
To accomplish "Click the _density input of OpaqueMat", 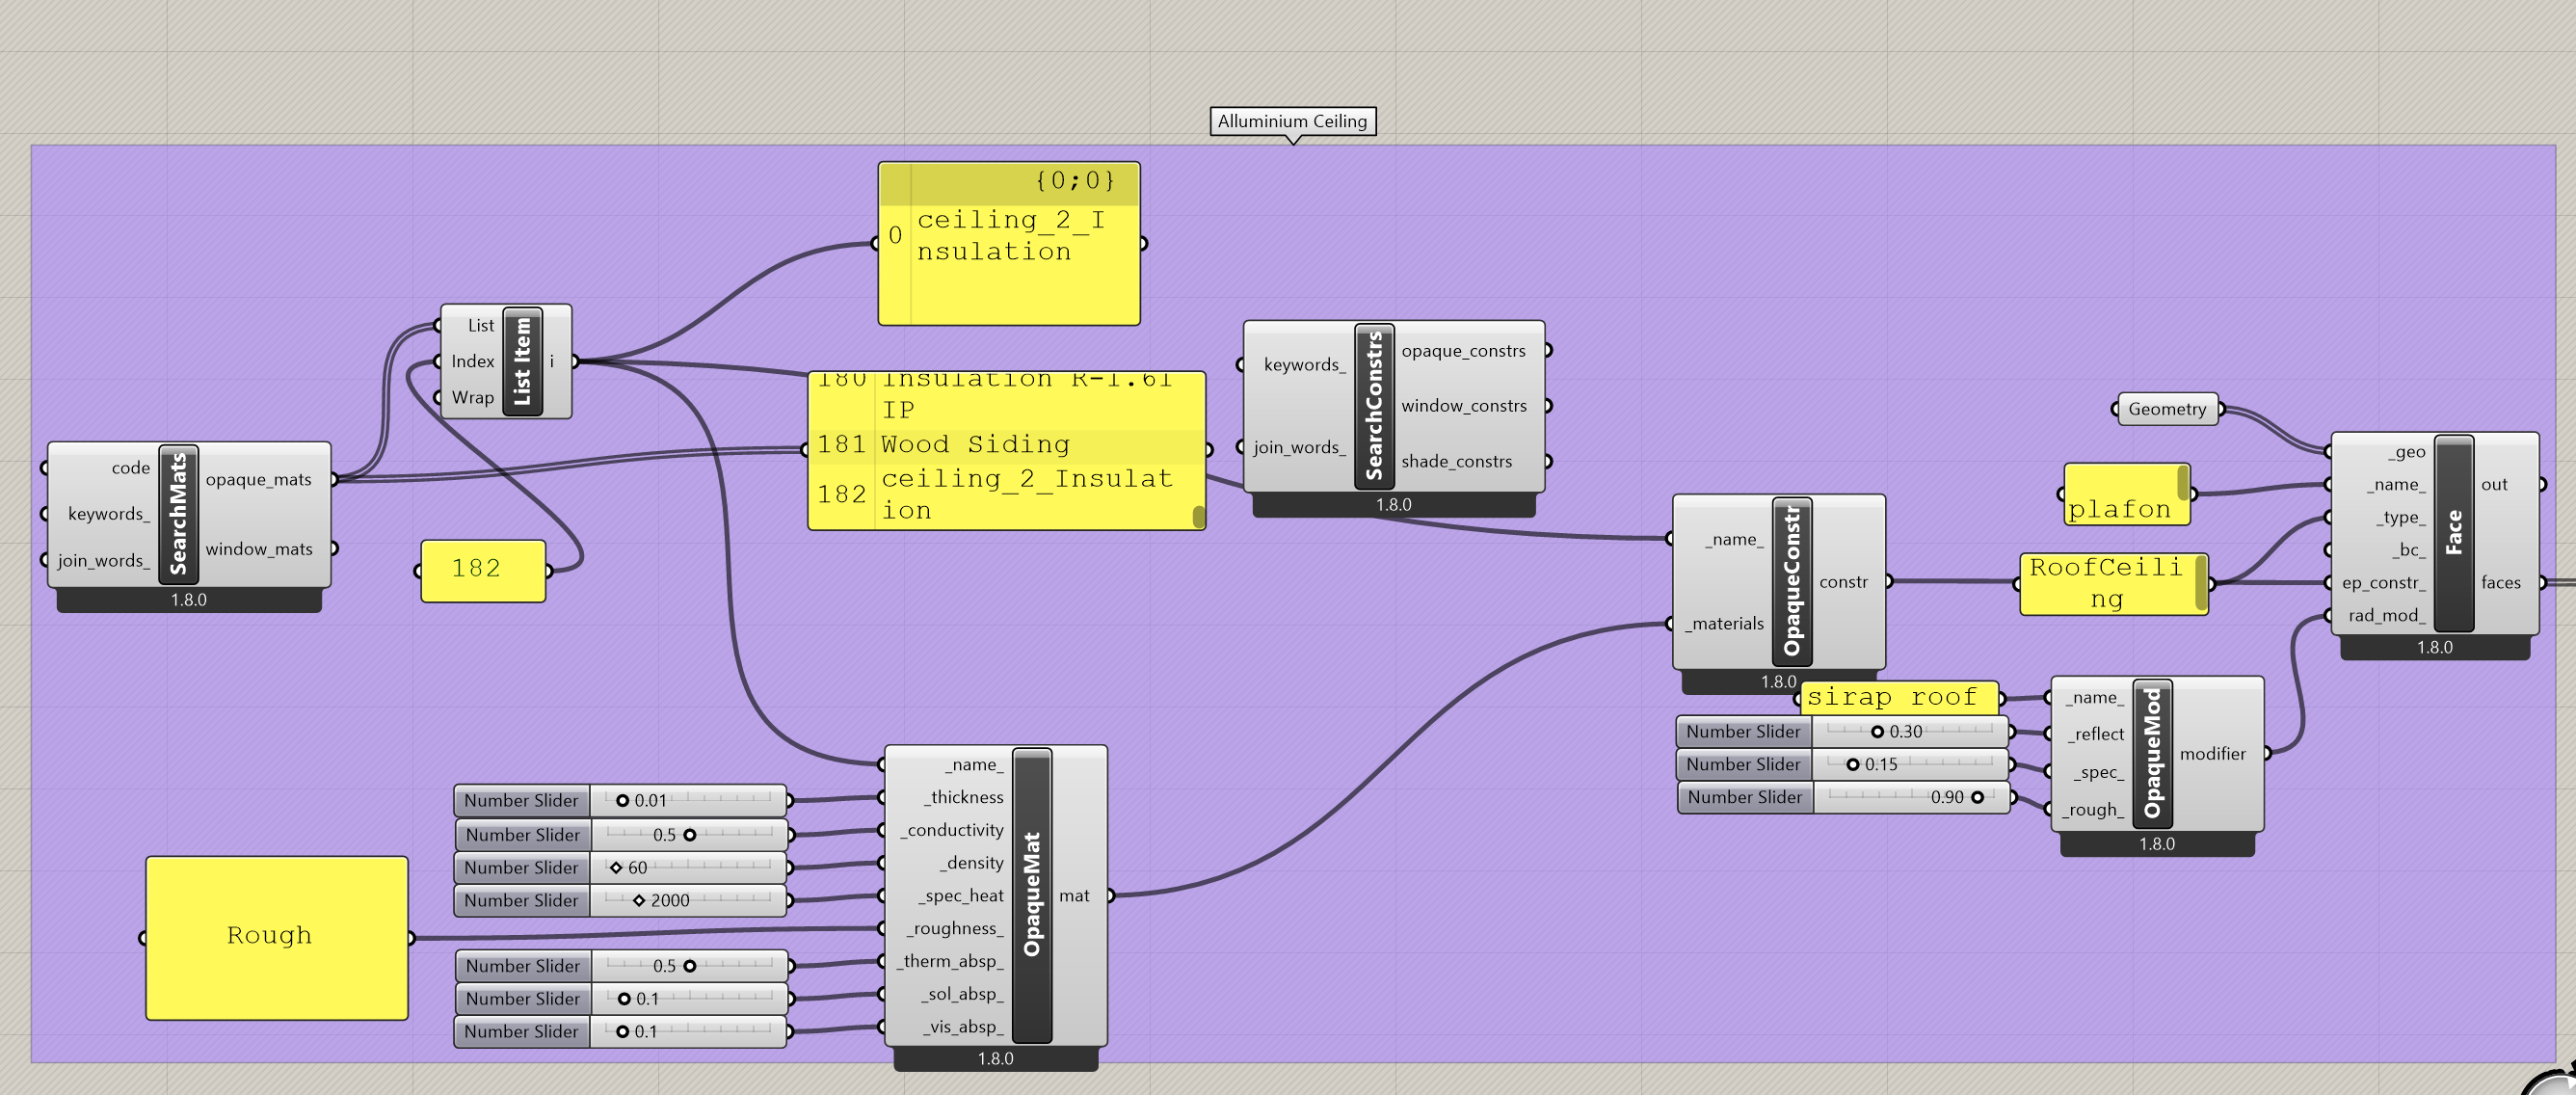I will coord(971,862).
